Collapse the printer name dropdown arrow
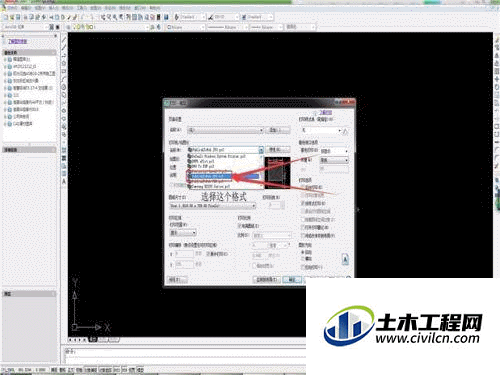This screenshot has height=375, width=500. point(261,150)
